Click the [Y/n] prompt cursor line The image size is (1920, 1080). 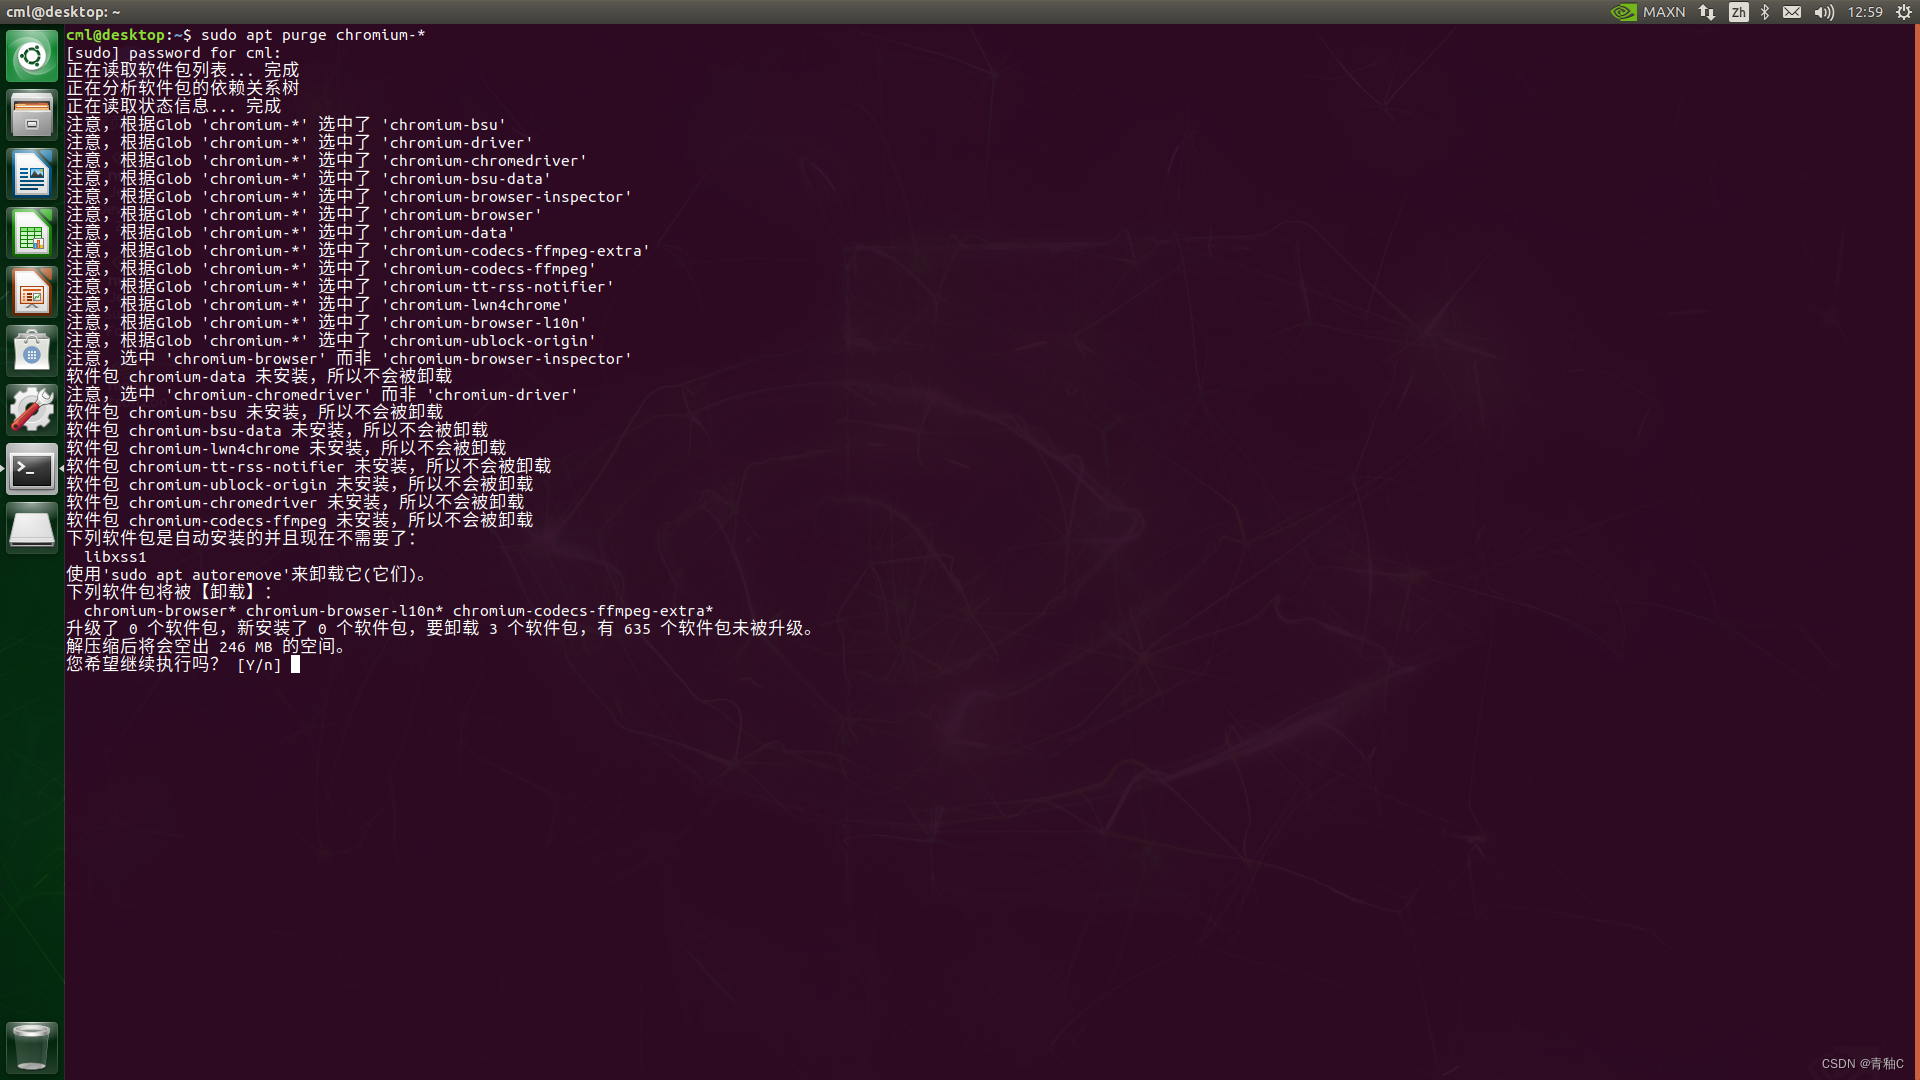pyautogui.click(x=183, y=664)
